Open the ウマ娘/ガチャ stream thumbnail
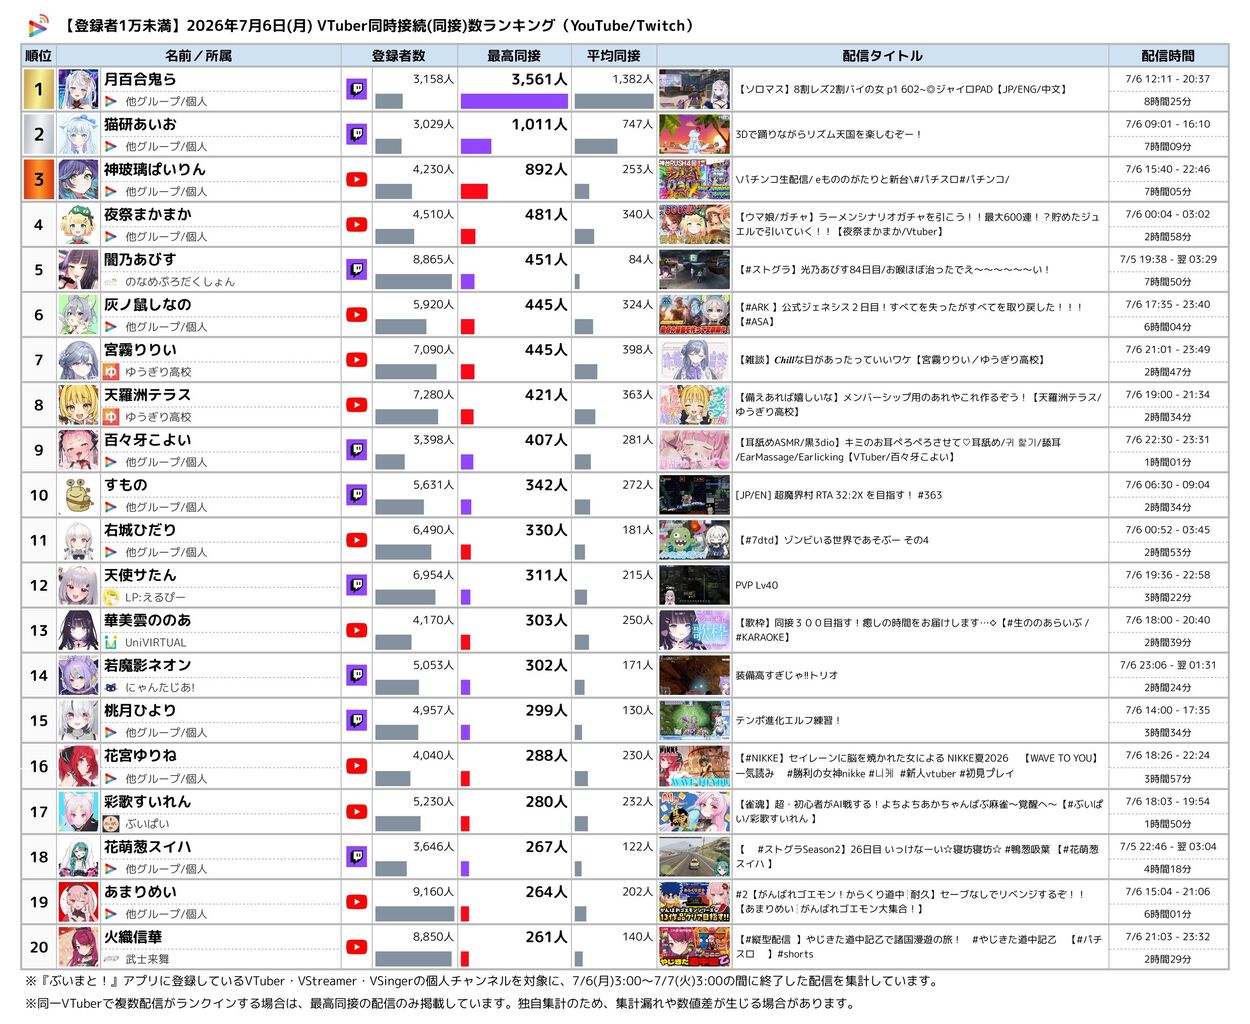Viewport: 1250px width, 1024px height. pyautogui.click(x=694, y=225)
